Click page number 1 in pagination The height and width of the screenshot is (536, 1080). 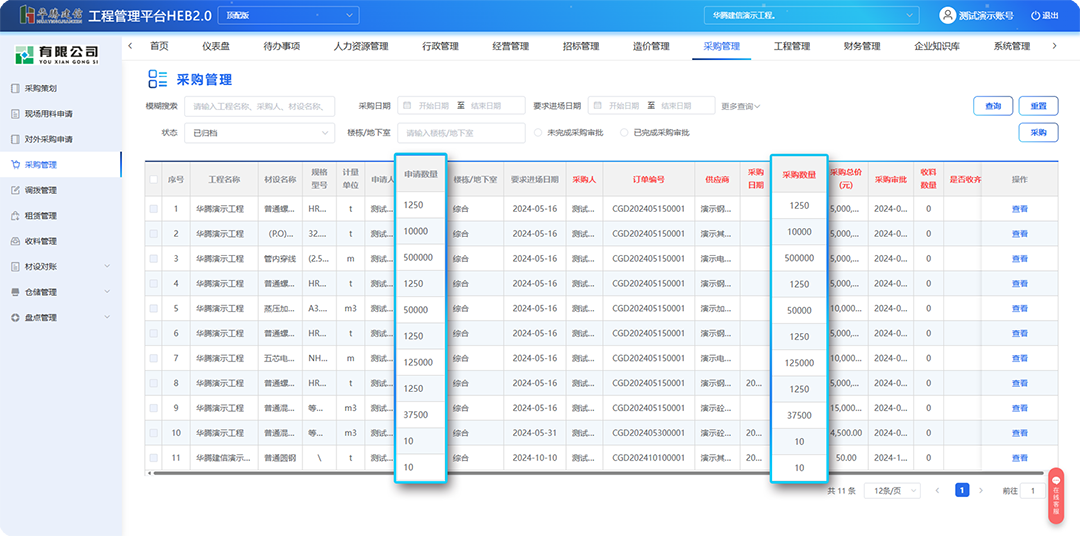click(962, 490)
